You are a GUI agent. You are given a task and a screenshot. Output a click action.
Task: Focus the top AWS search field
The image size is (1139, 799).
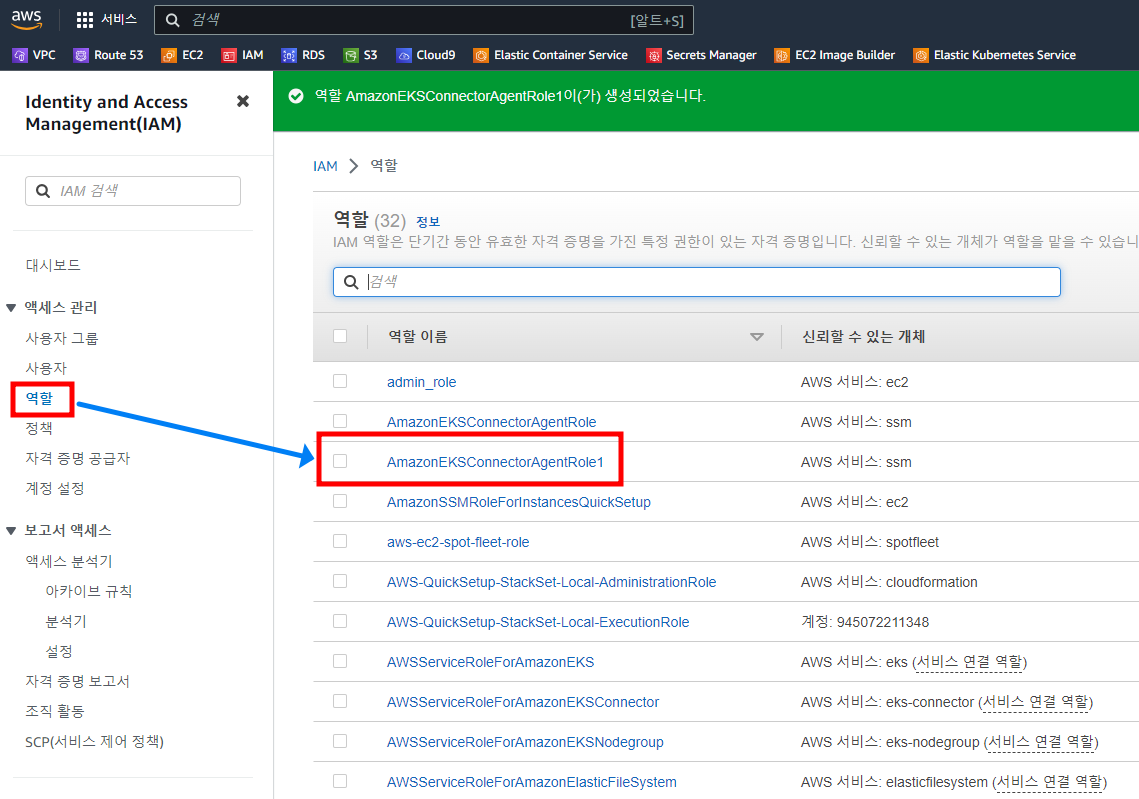[423, 20]
